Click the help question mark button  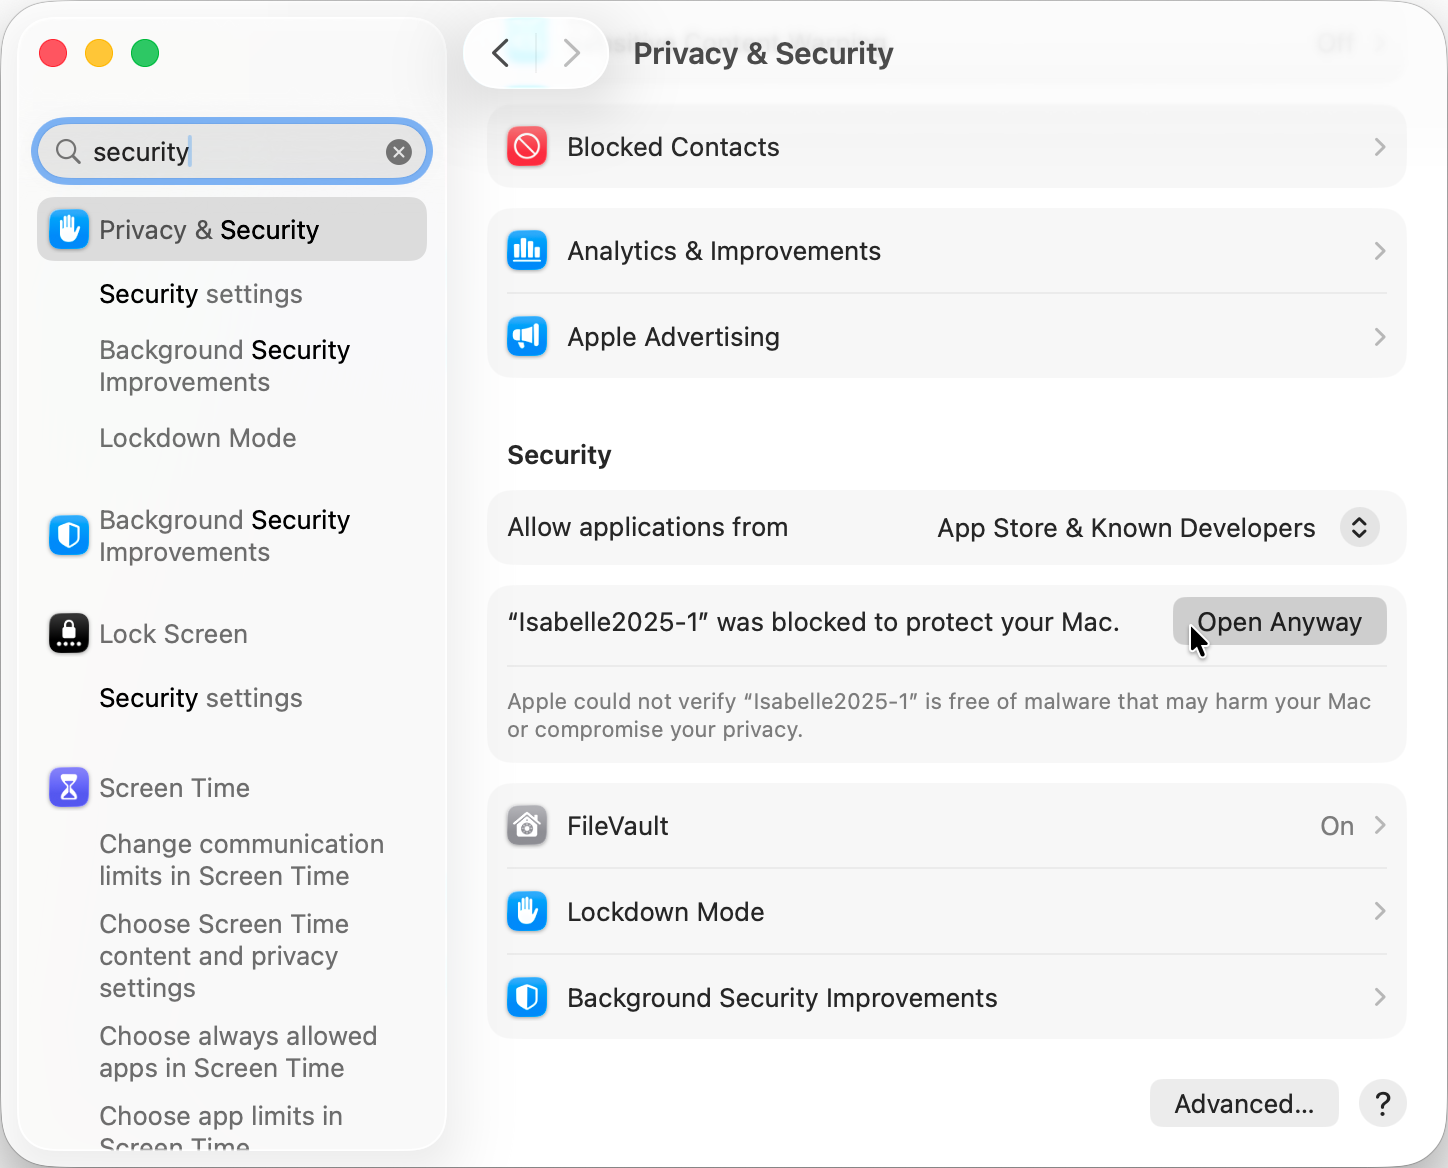click(x=1382, y=1104)
